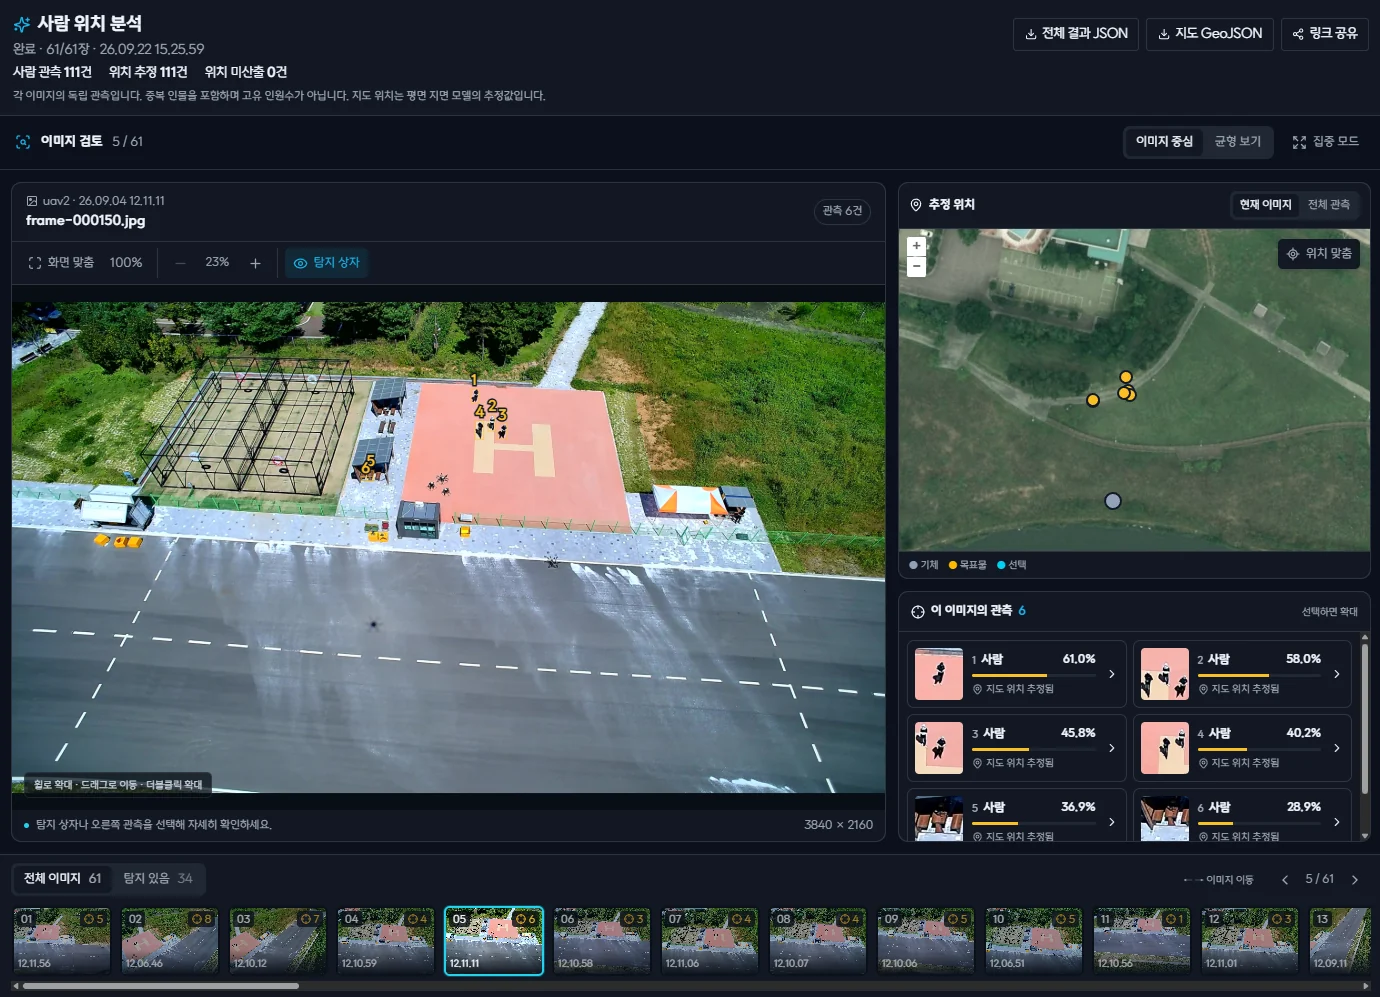The image size is (1380, 997).
Task: Open filmstrip thumbnail 09
Action: pyautogui.click(x=926, y=941)
